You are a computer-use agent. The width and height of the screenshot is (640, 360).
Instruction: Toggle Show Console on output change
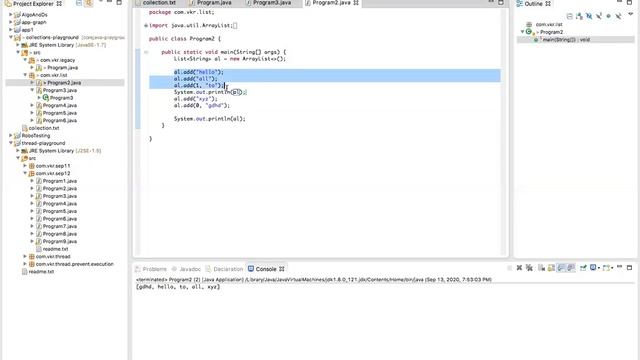coord(571,268)
